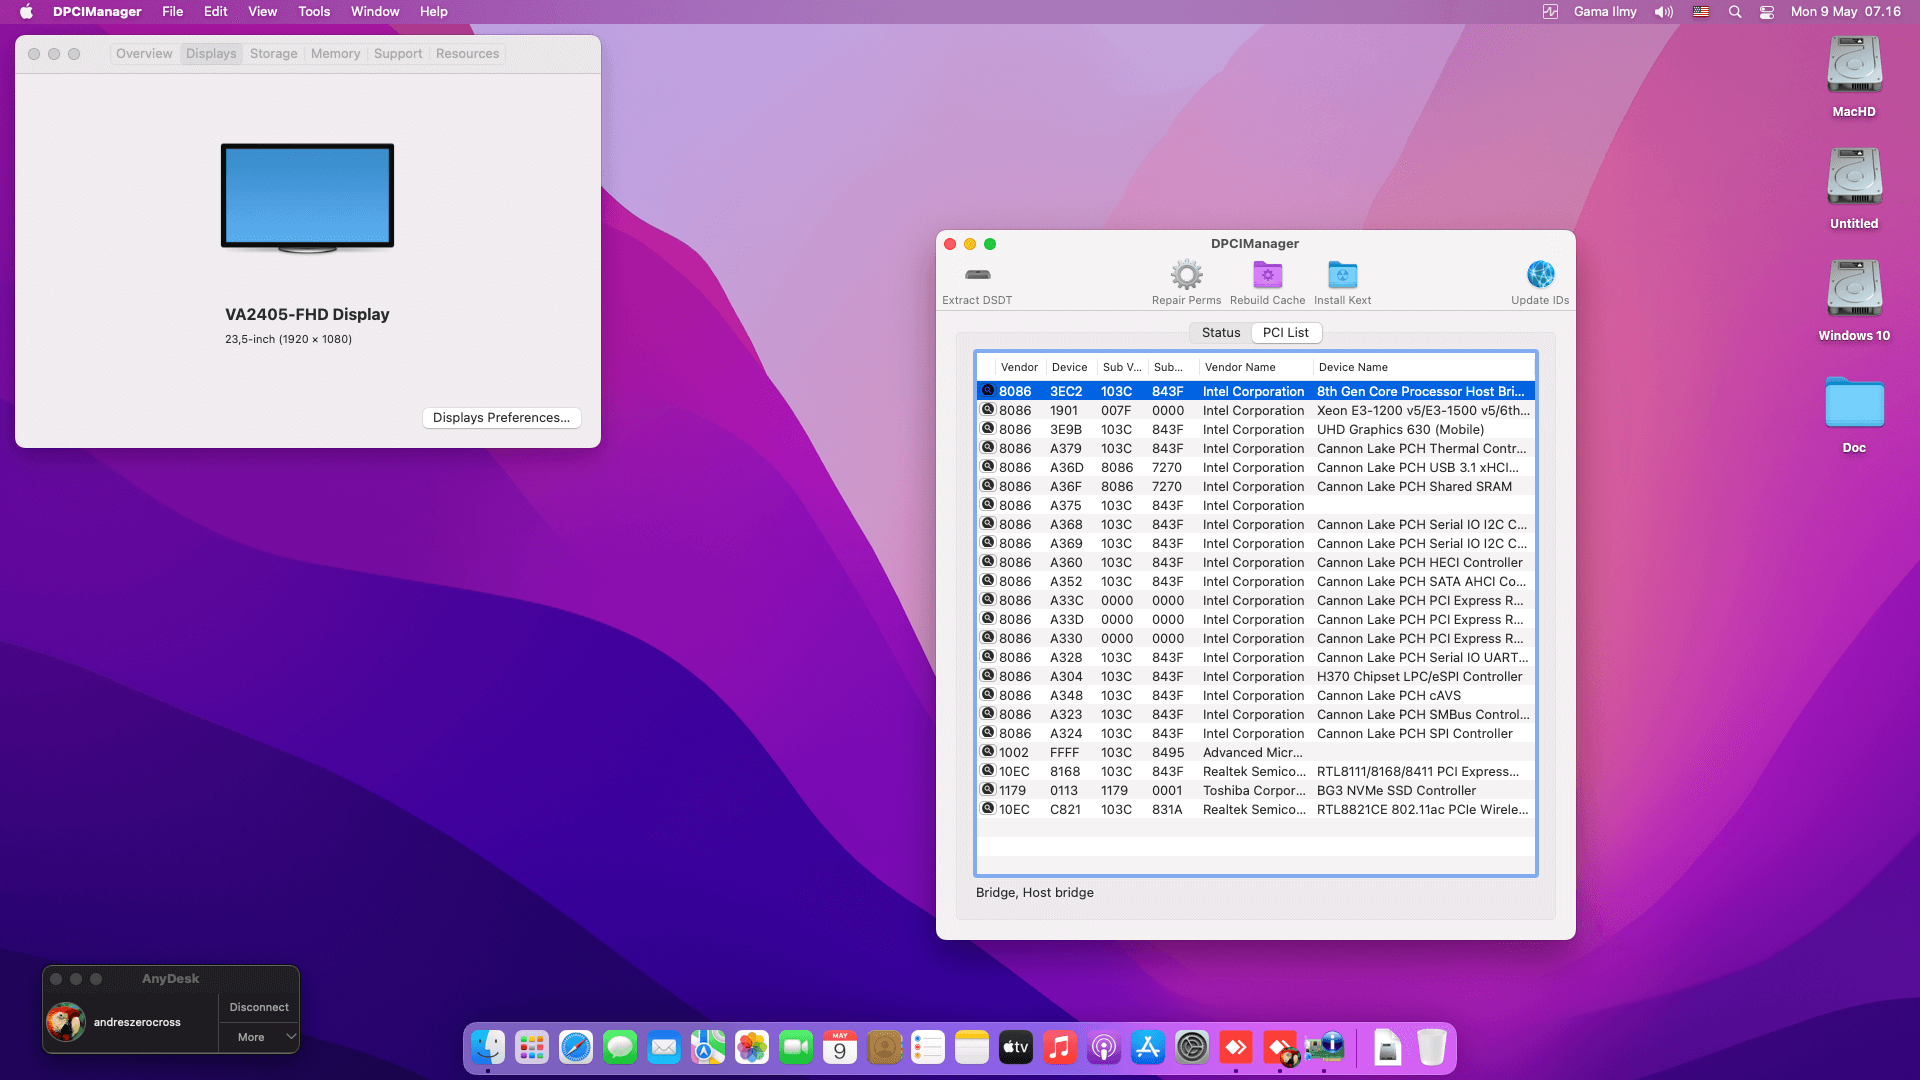Sort by the Vendor column header
1920x1080 pixels.
point(1019,368)
